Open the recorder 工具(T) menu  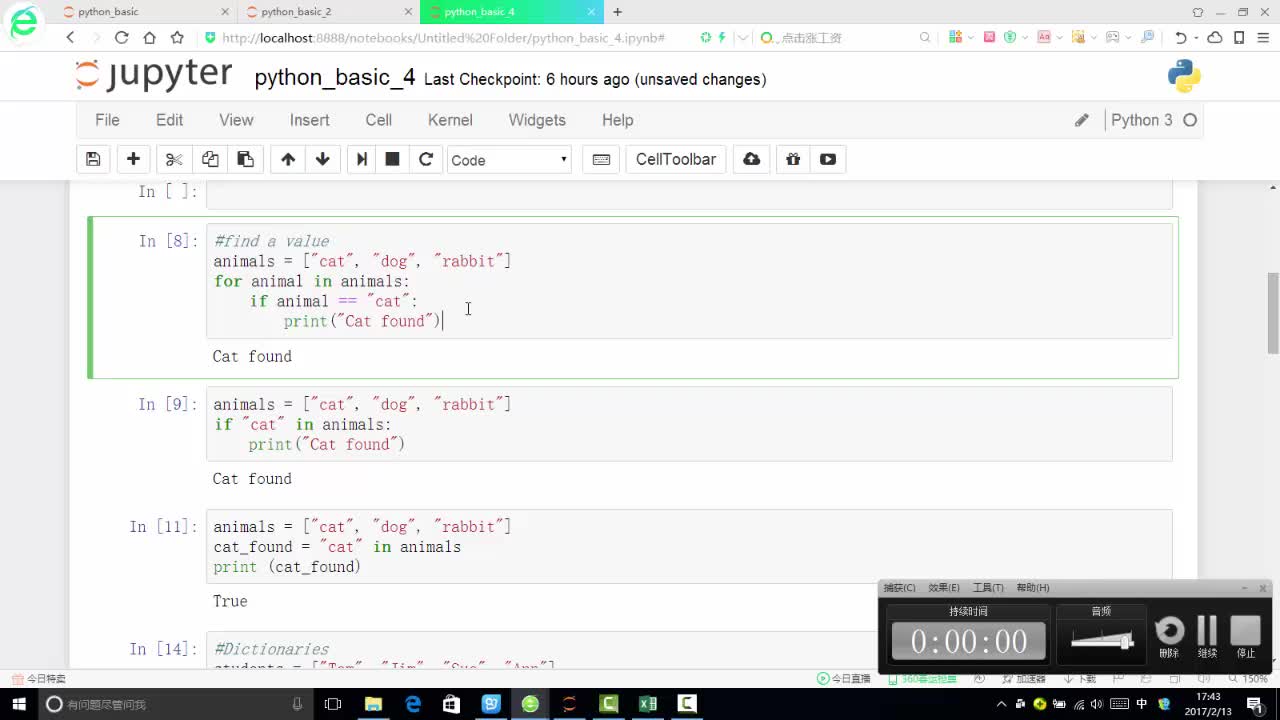(988, 588)
